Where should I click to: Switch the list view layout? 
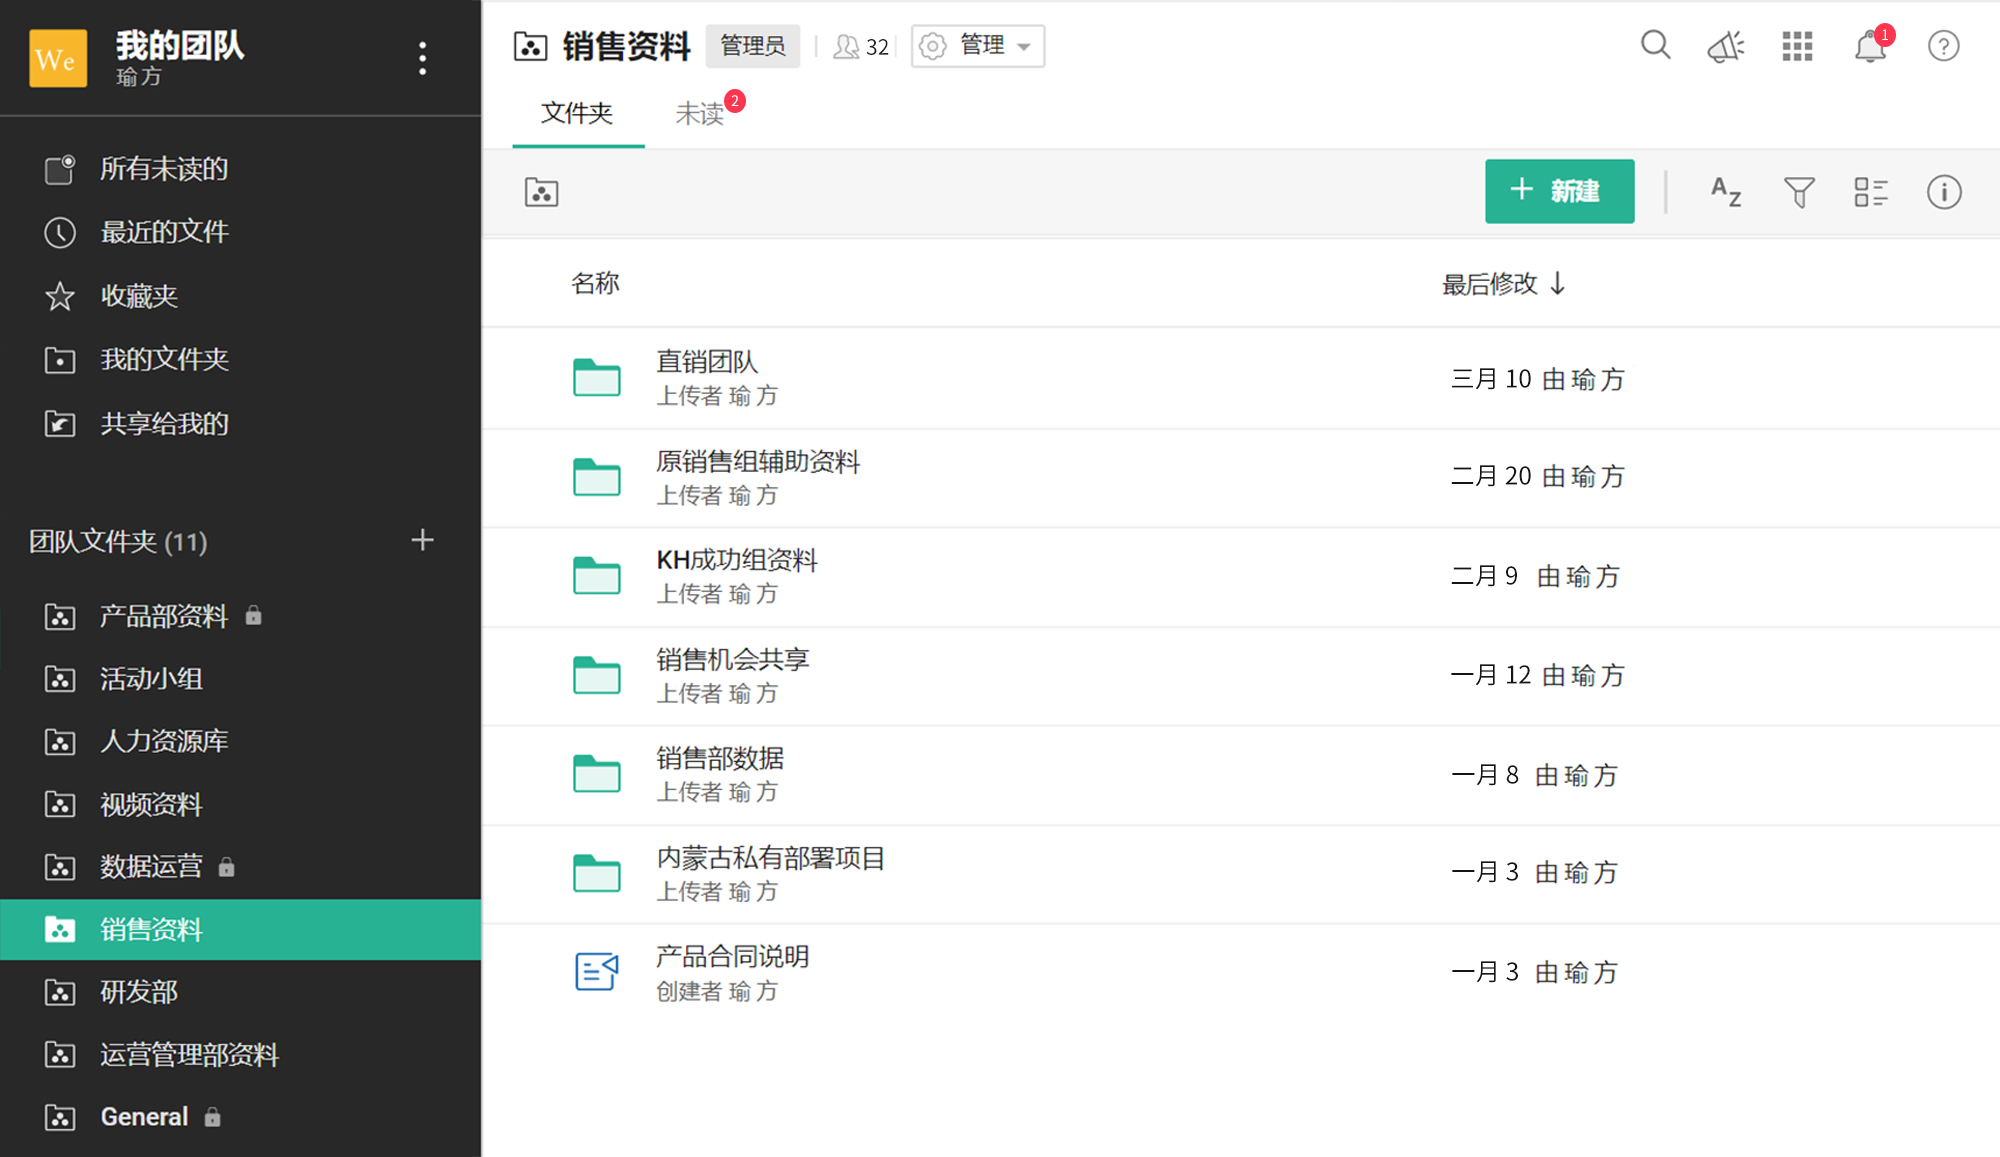click(x=1870, y=191)
